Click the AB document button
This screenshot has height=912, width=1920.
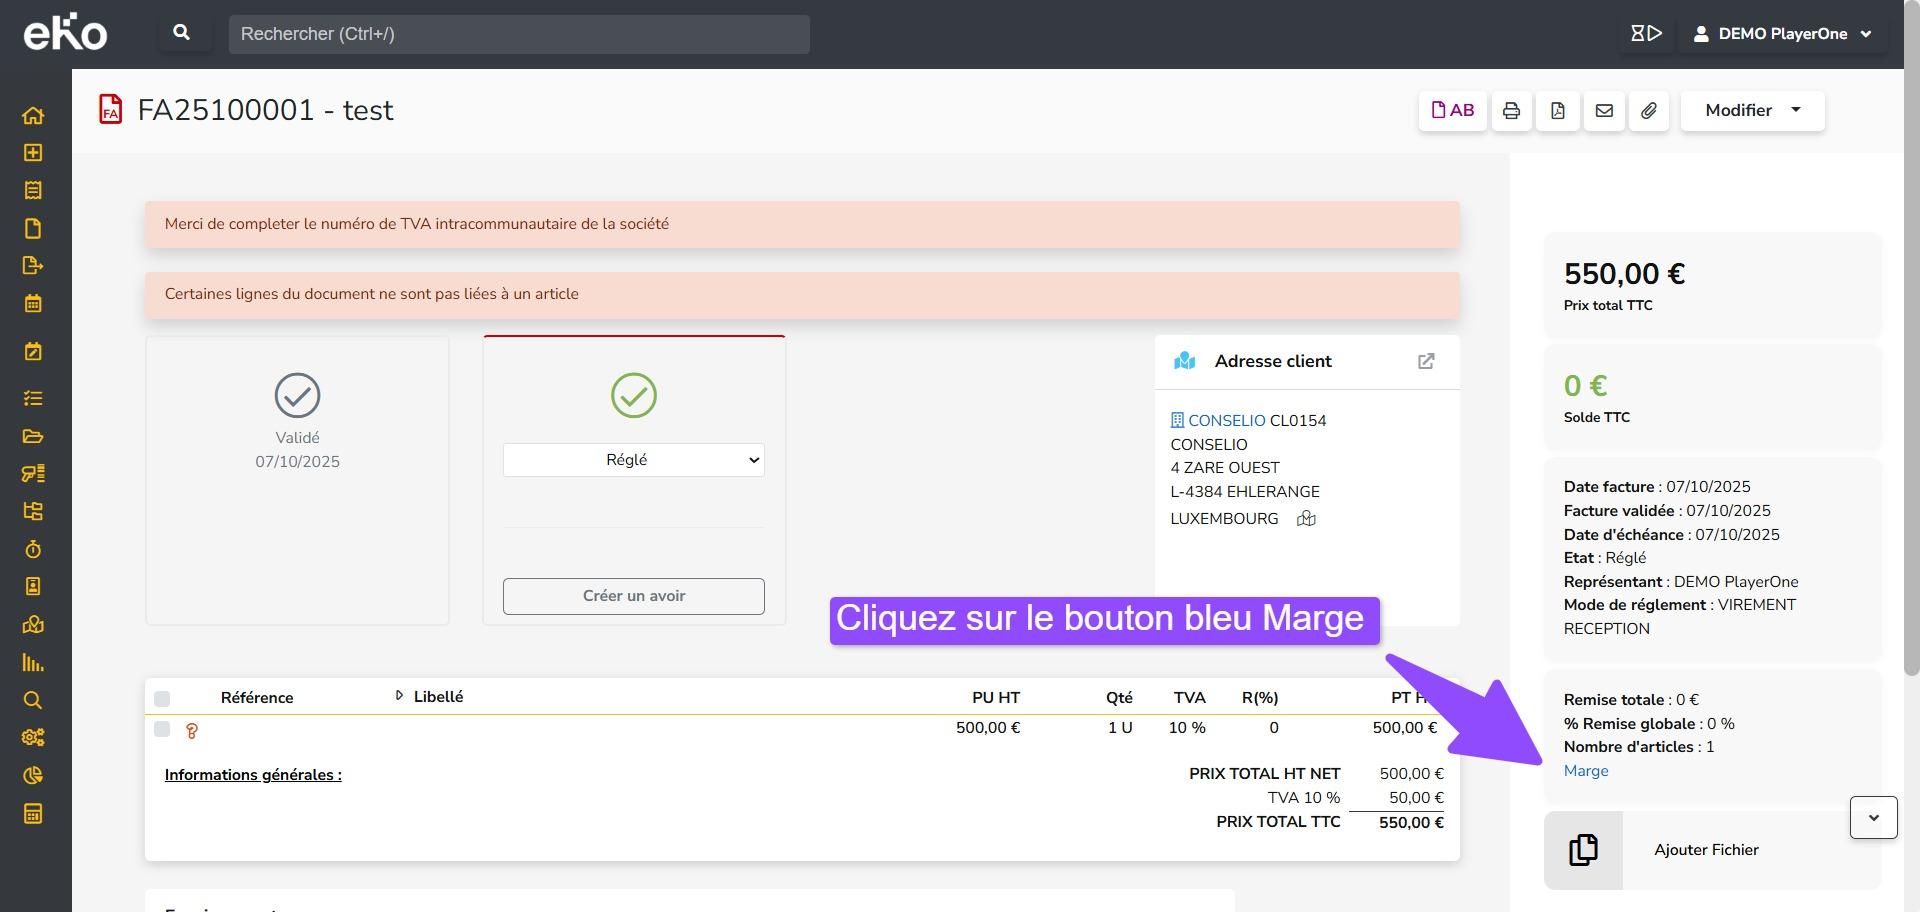(1452, 111)
